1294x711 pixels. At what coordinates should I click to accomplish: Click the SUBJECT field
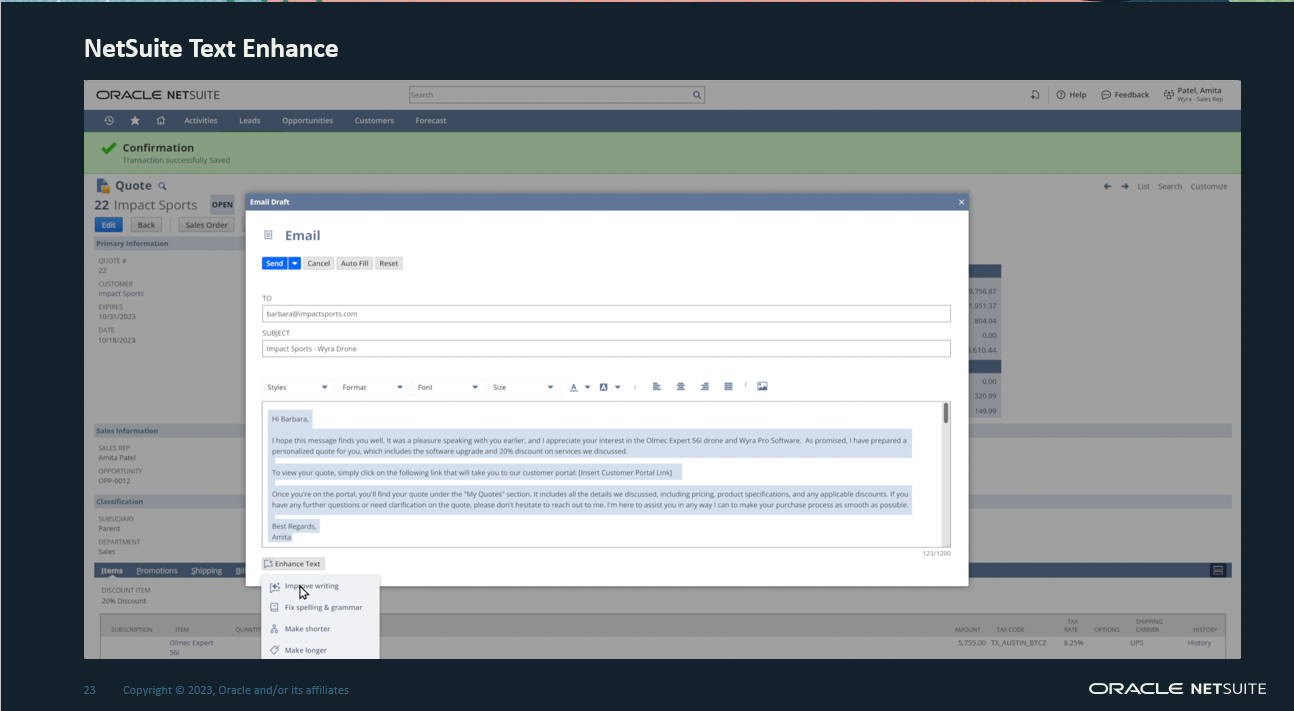click(x=606, y=349)
